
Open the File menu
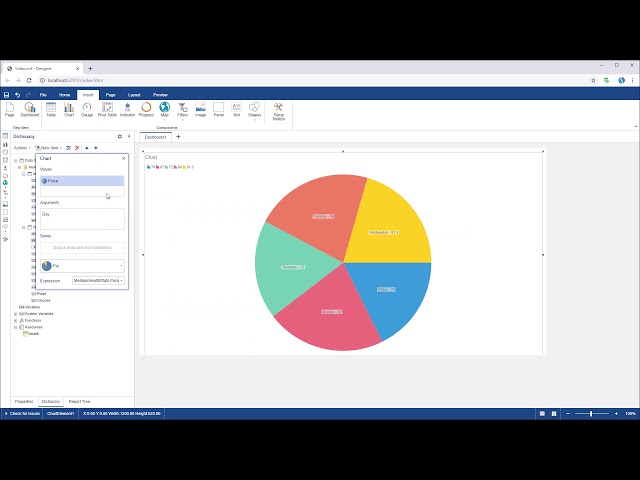pos(43,95)
